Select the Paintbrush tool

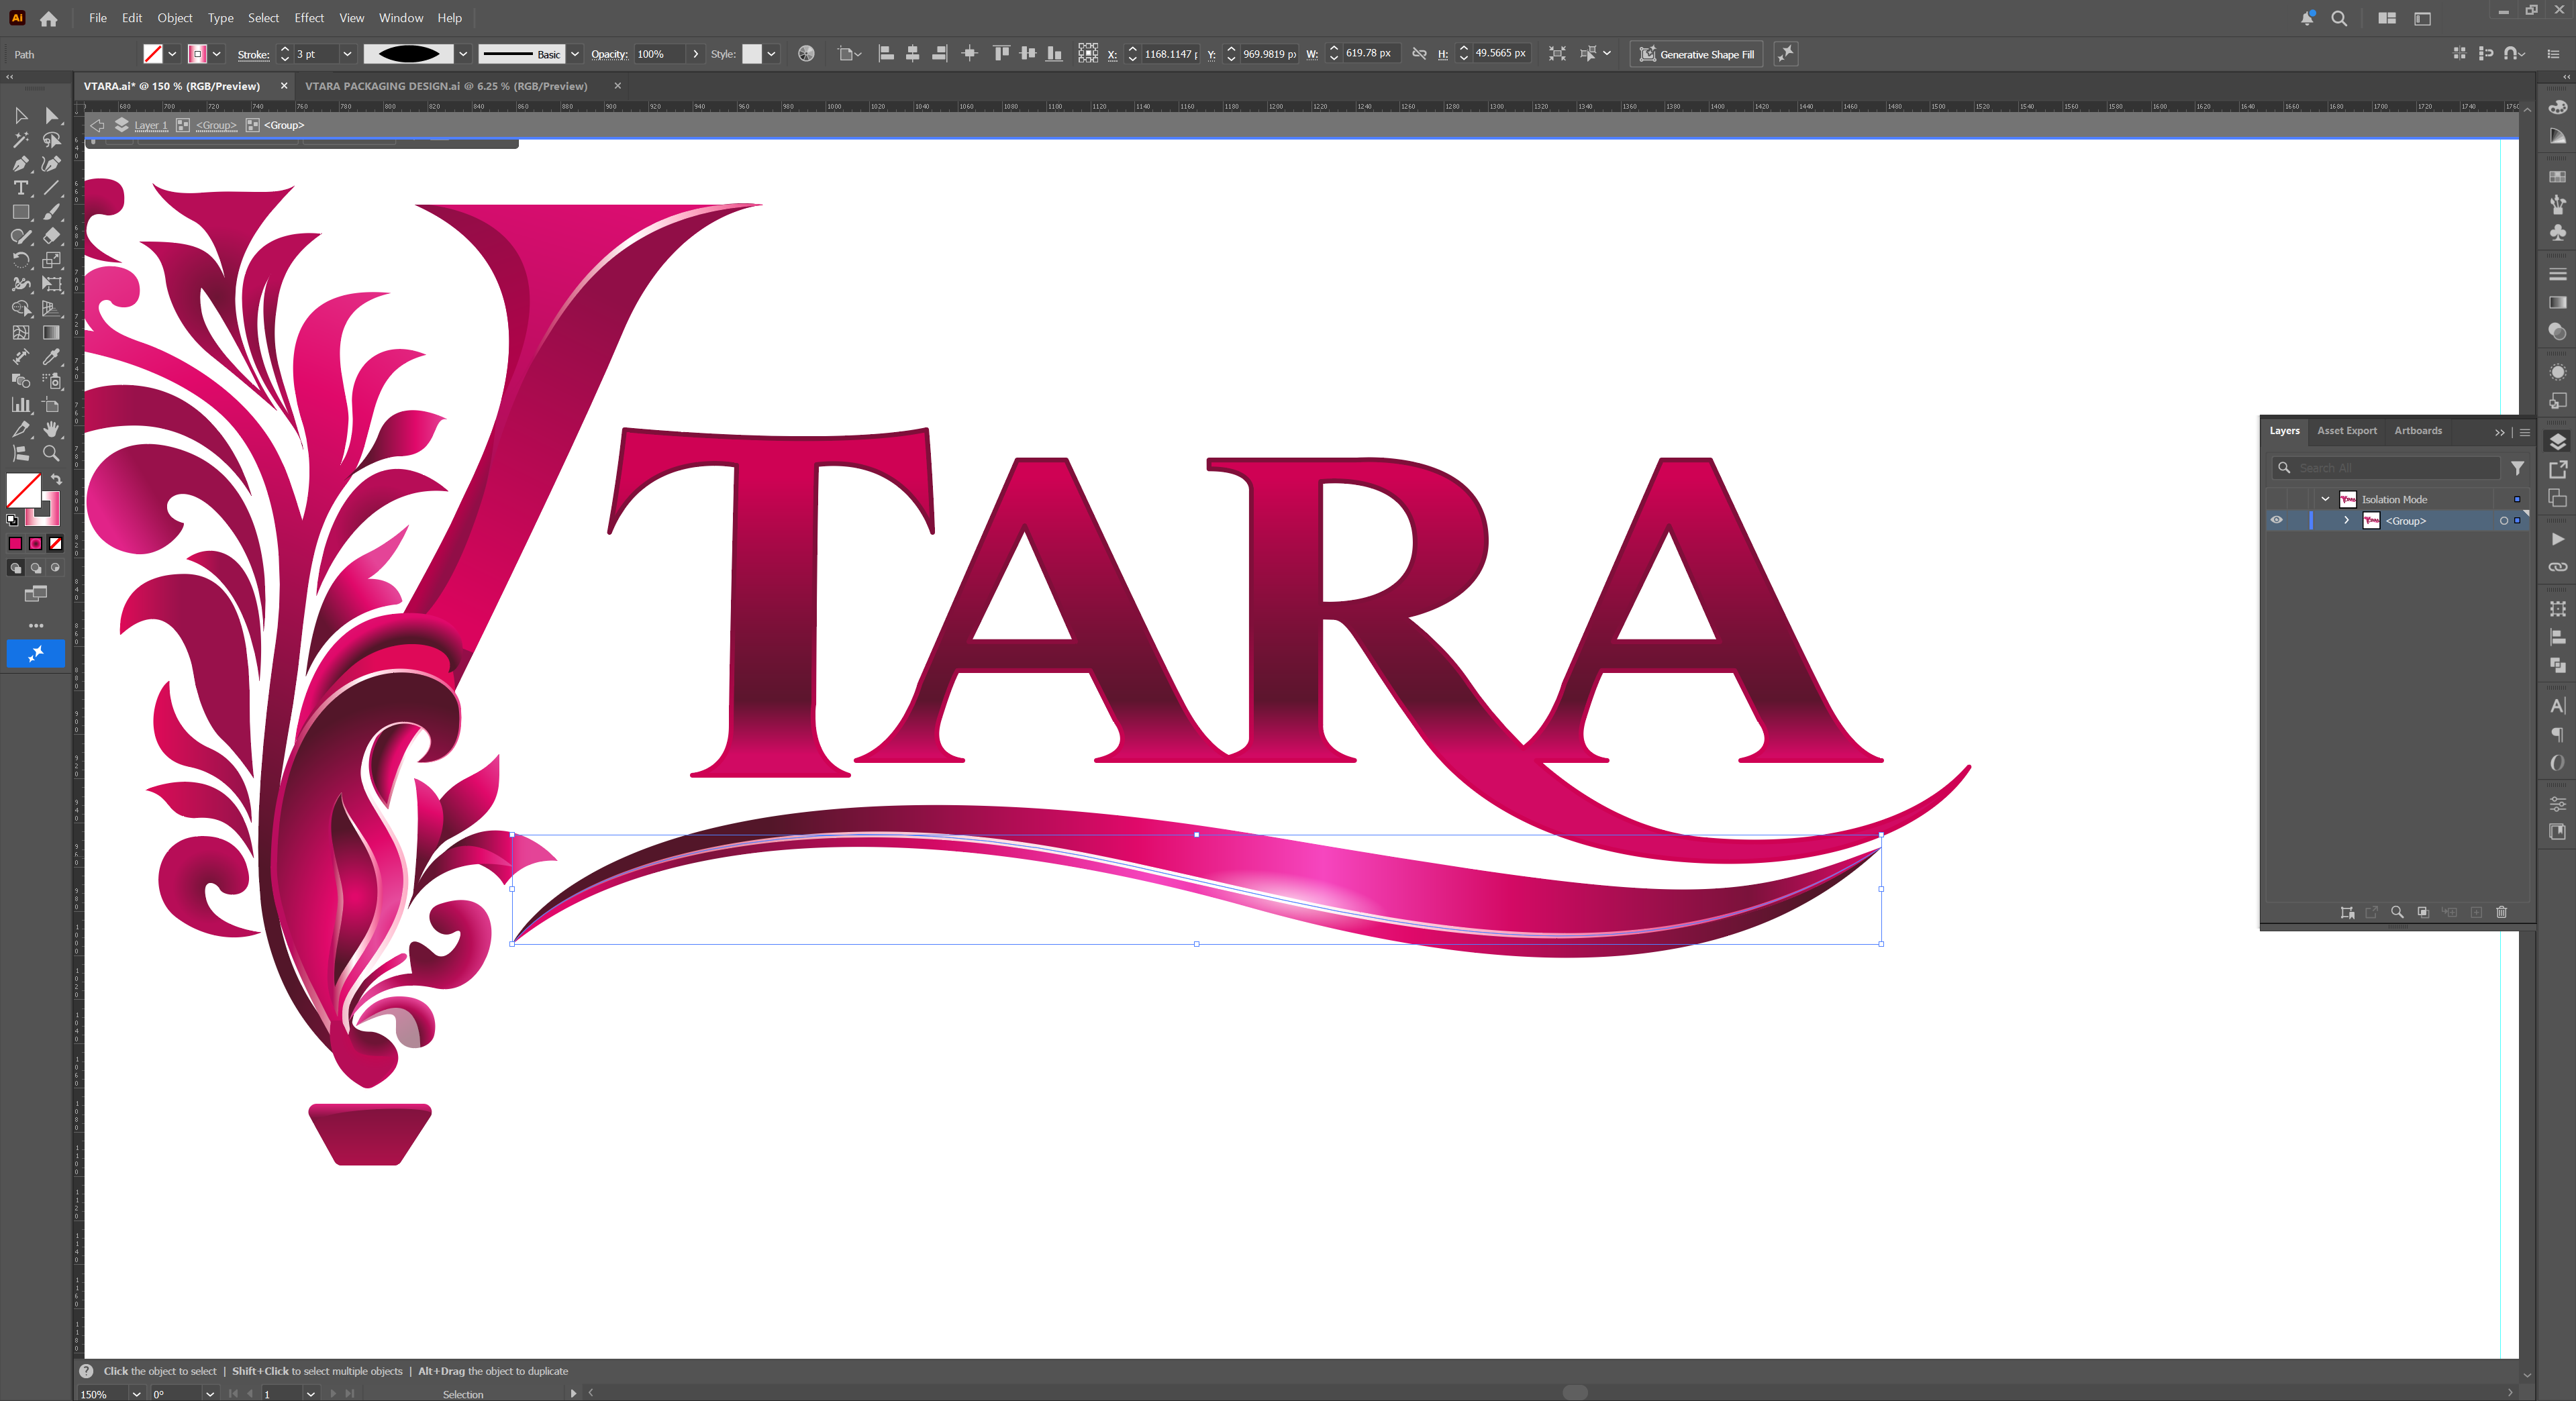(52, 212)
